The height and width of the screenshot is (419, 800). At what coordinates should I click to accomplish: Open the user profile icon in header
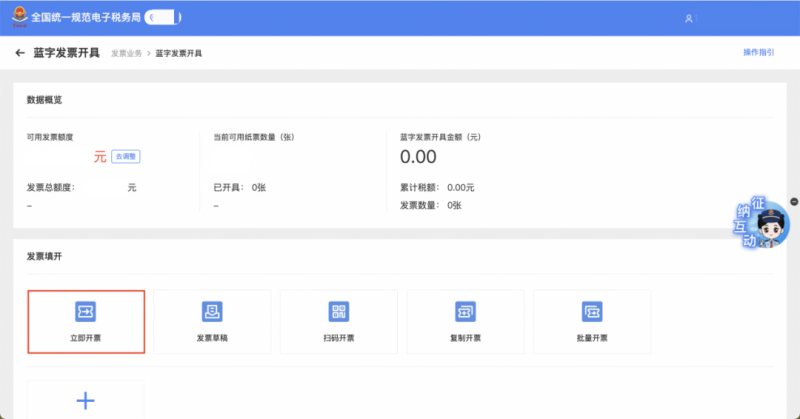point(688,19)
